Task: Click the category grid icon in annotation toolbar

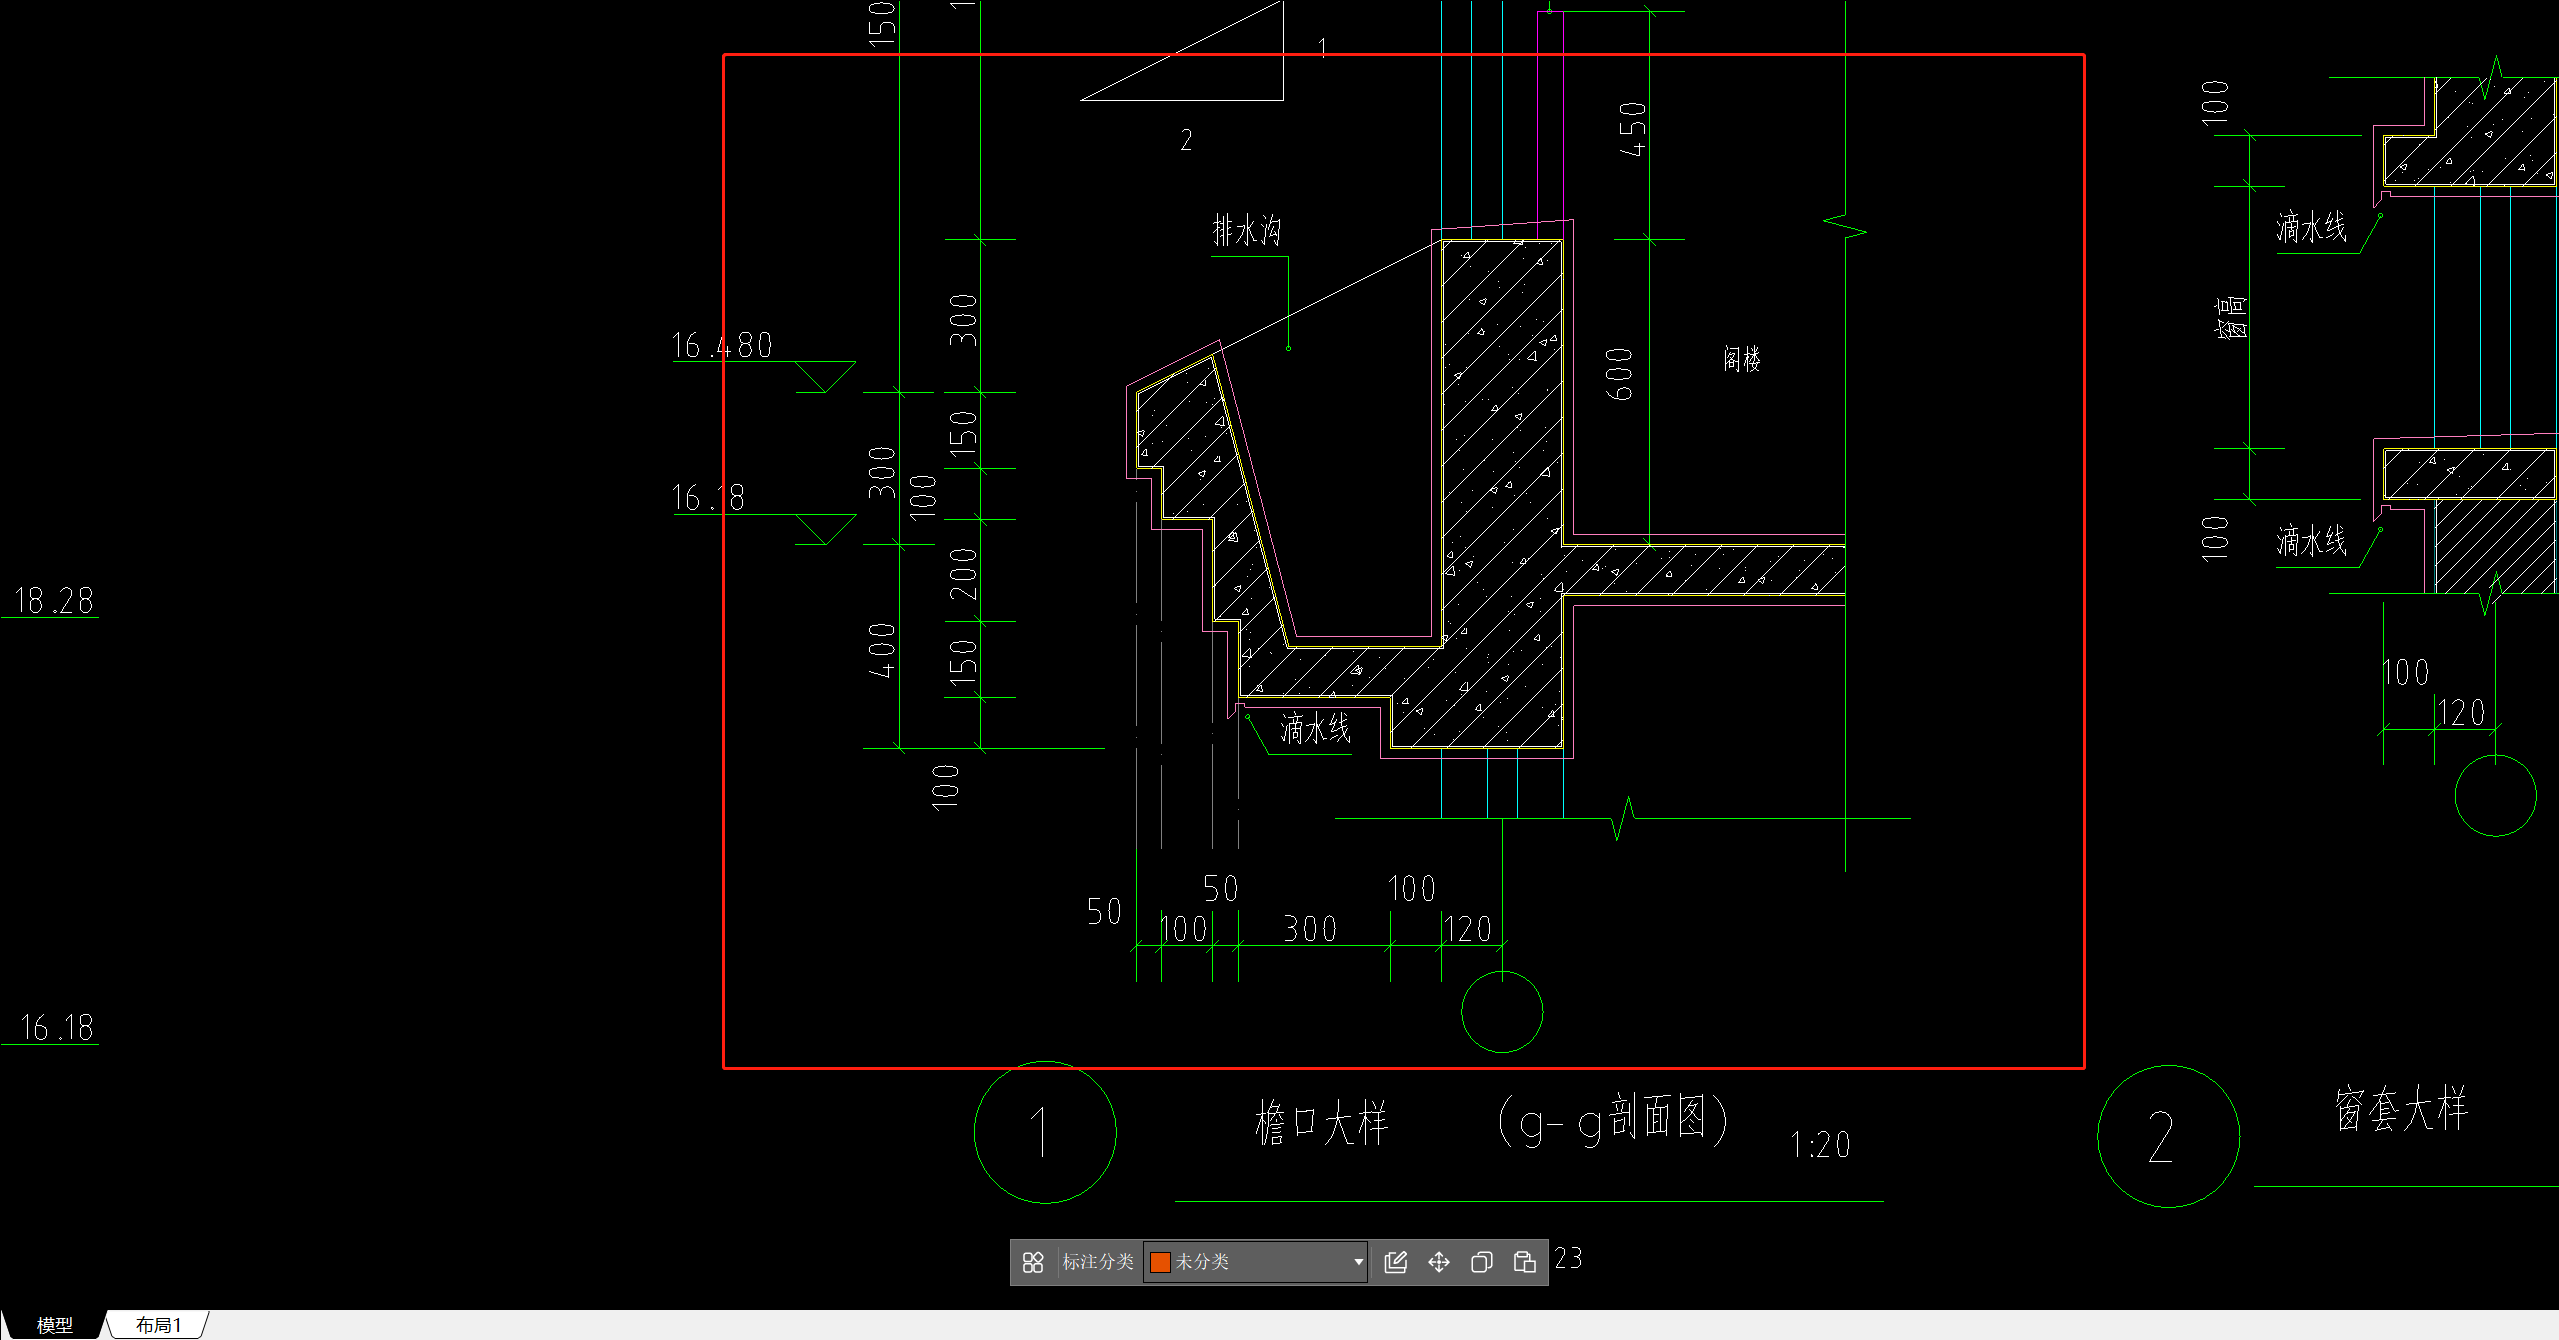Action: pos(1033,1262)
